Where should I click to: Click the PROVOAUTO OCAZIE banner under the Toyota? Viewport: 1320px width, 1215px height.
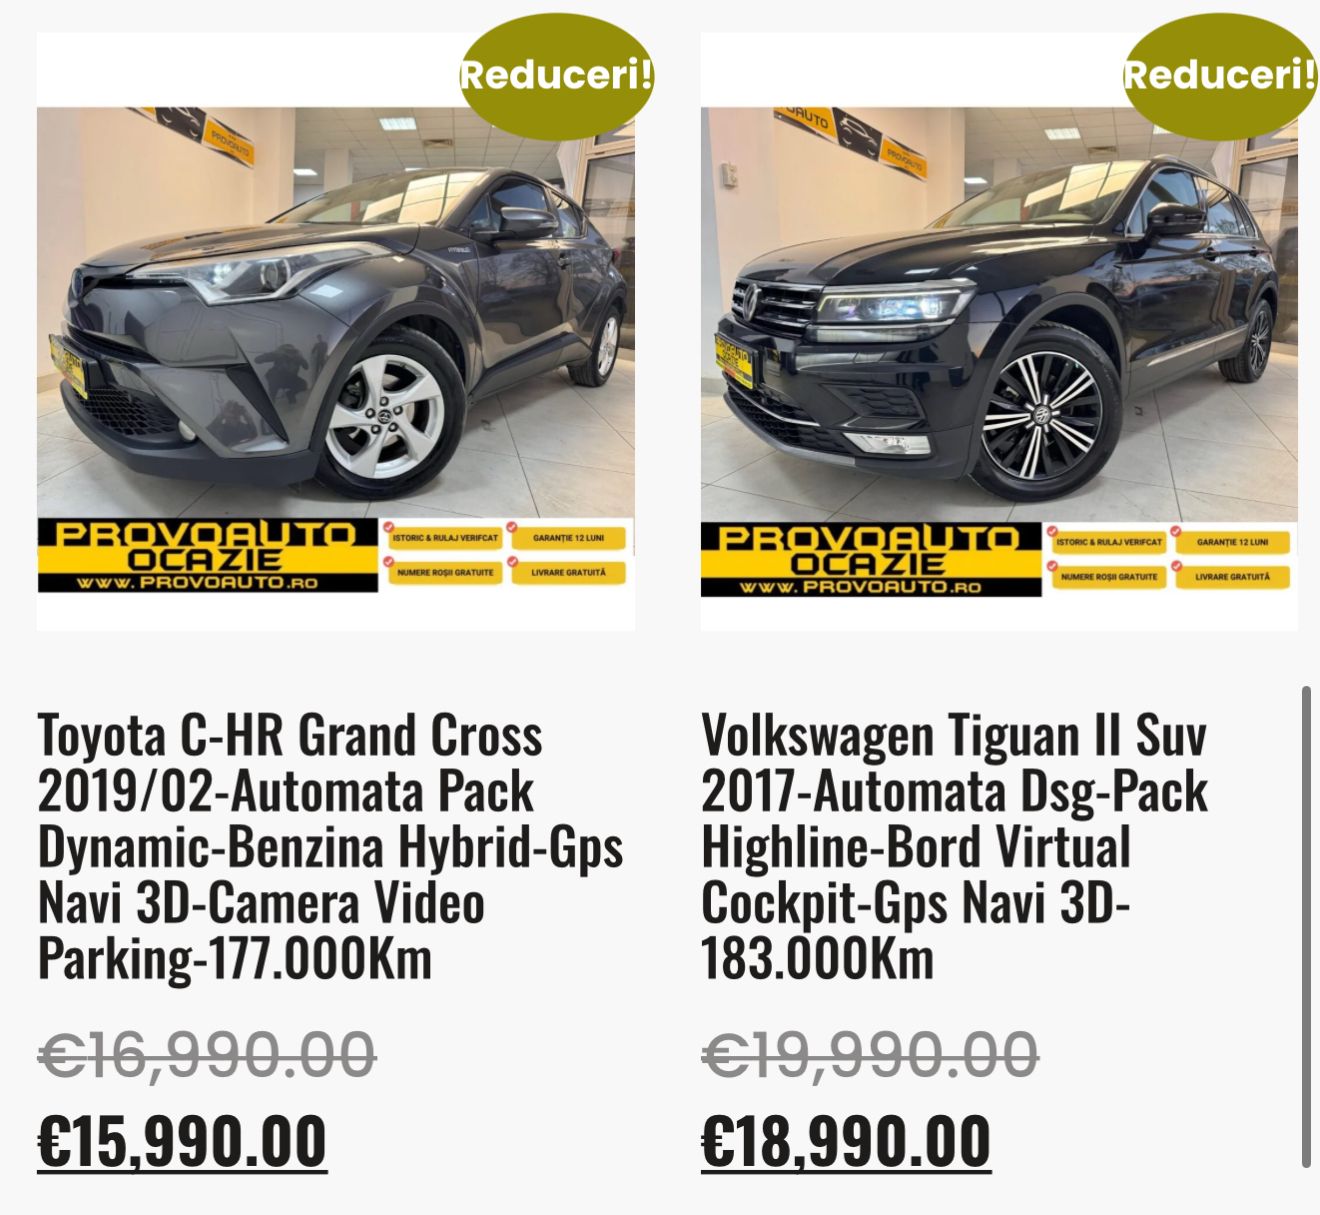(x=208, y=556)
